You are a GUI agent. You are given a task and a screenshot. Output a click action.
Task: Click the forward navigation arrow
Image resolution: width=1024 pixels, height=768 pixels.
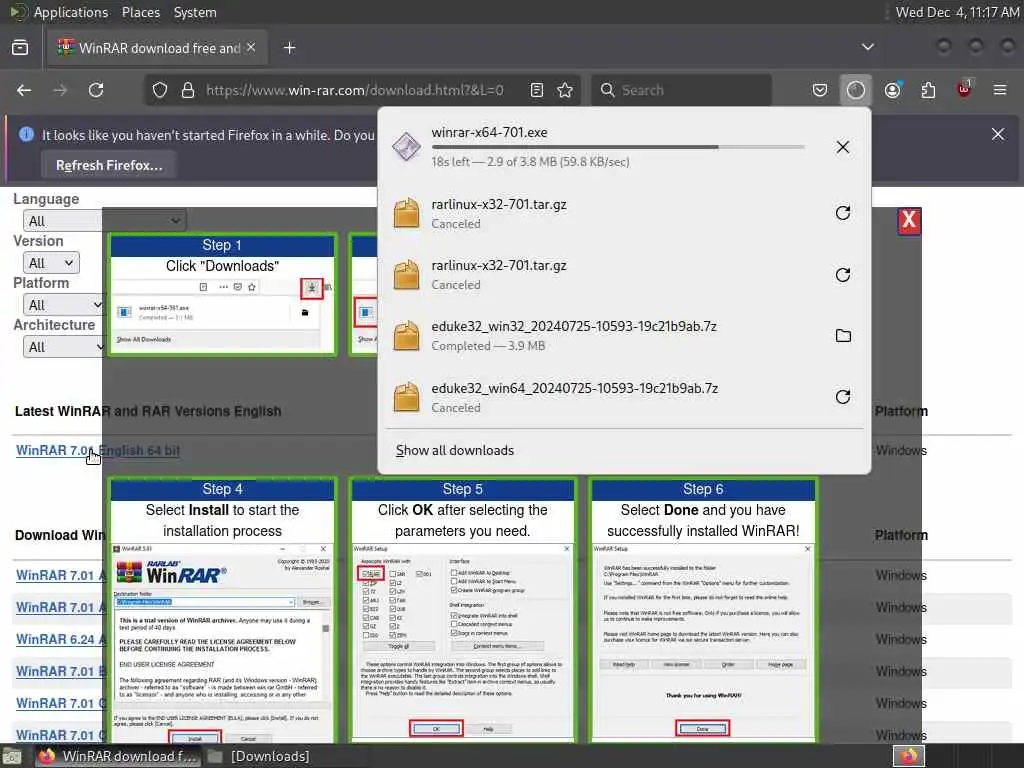[60, 90]
